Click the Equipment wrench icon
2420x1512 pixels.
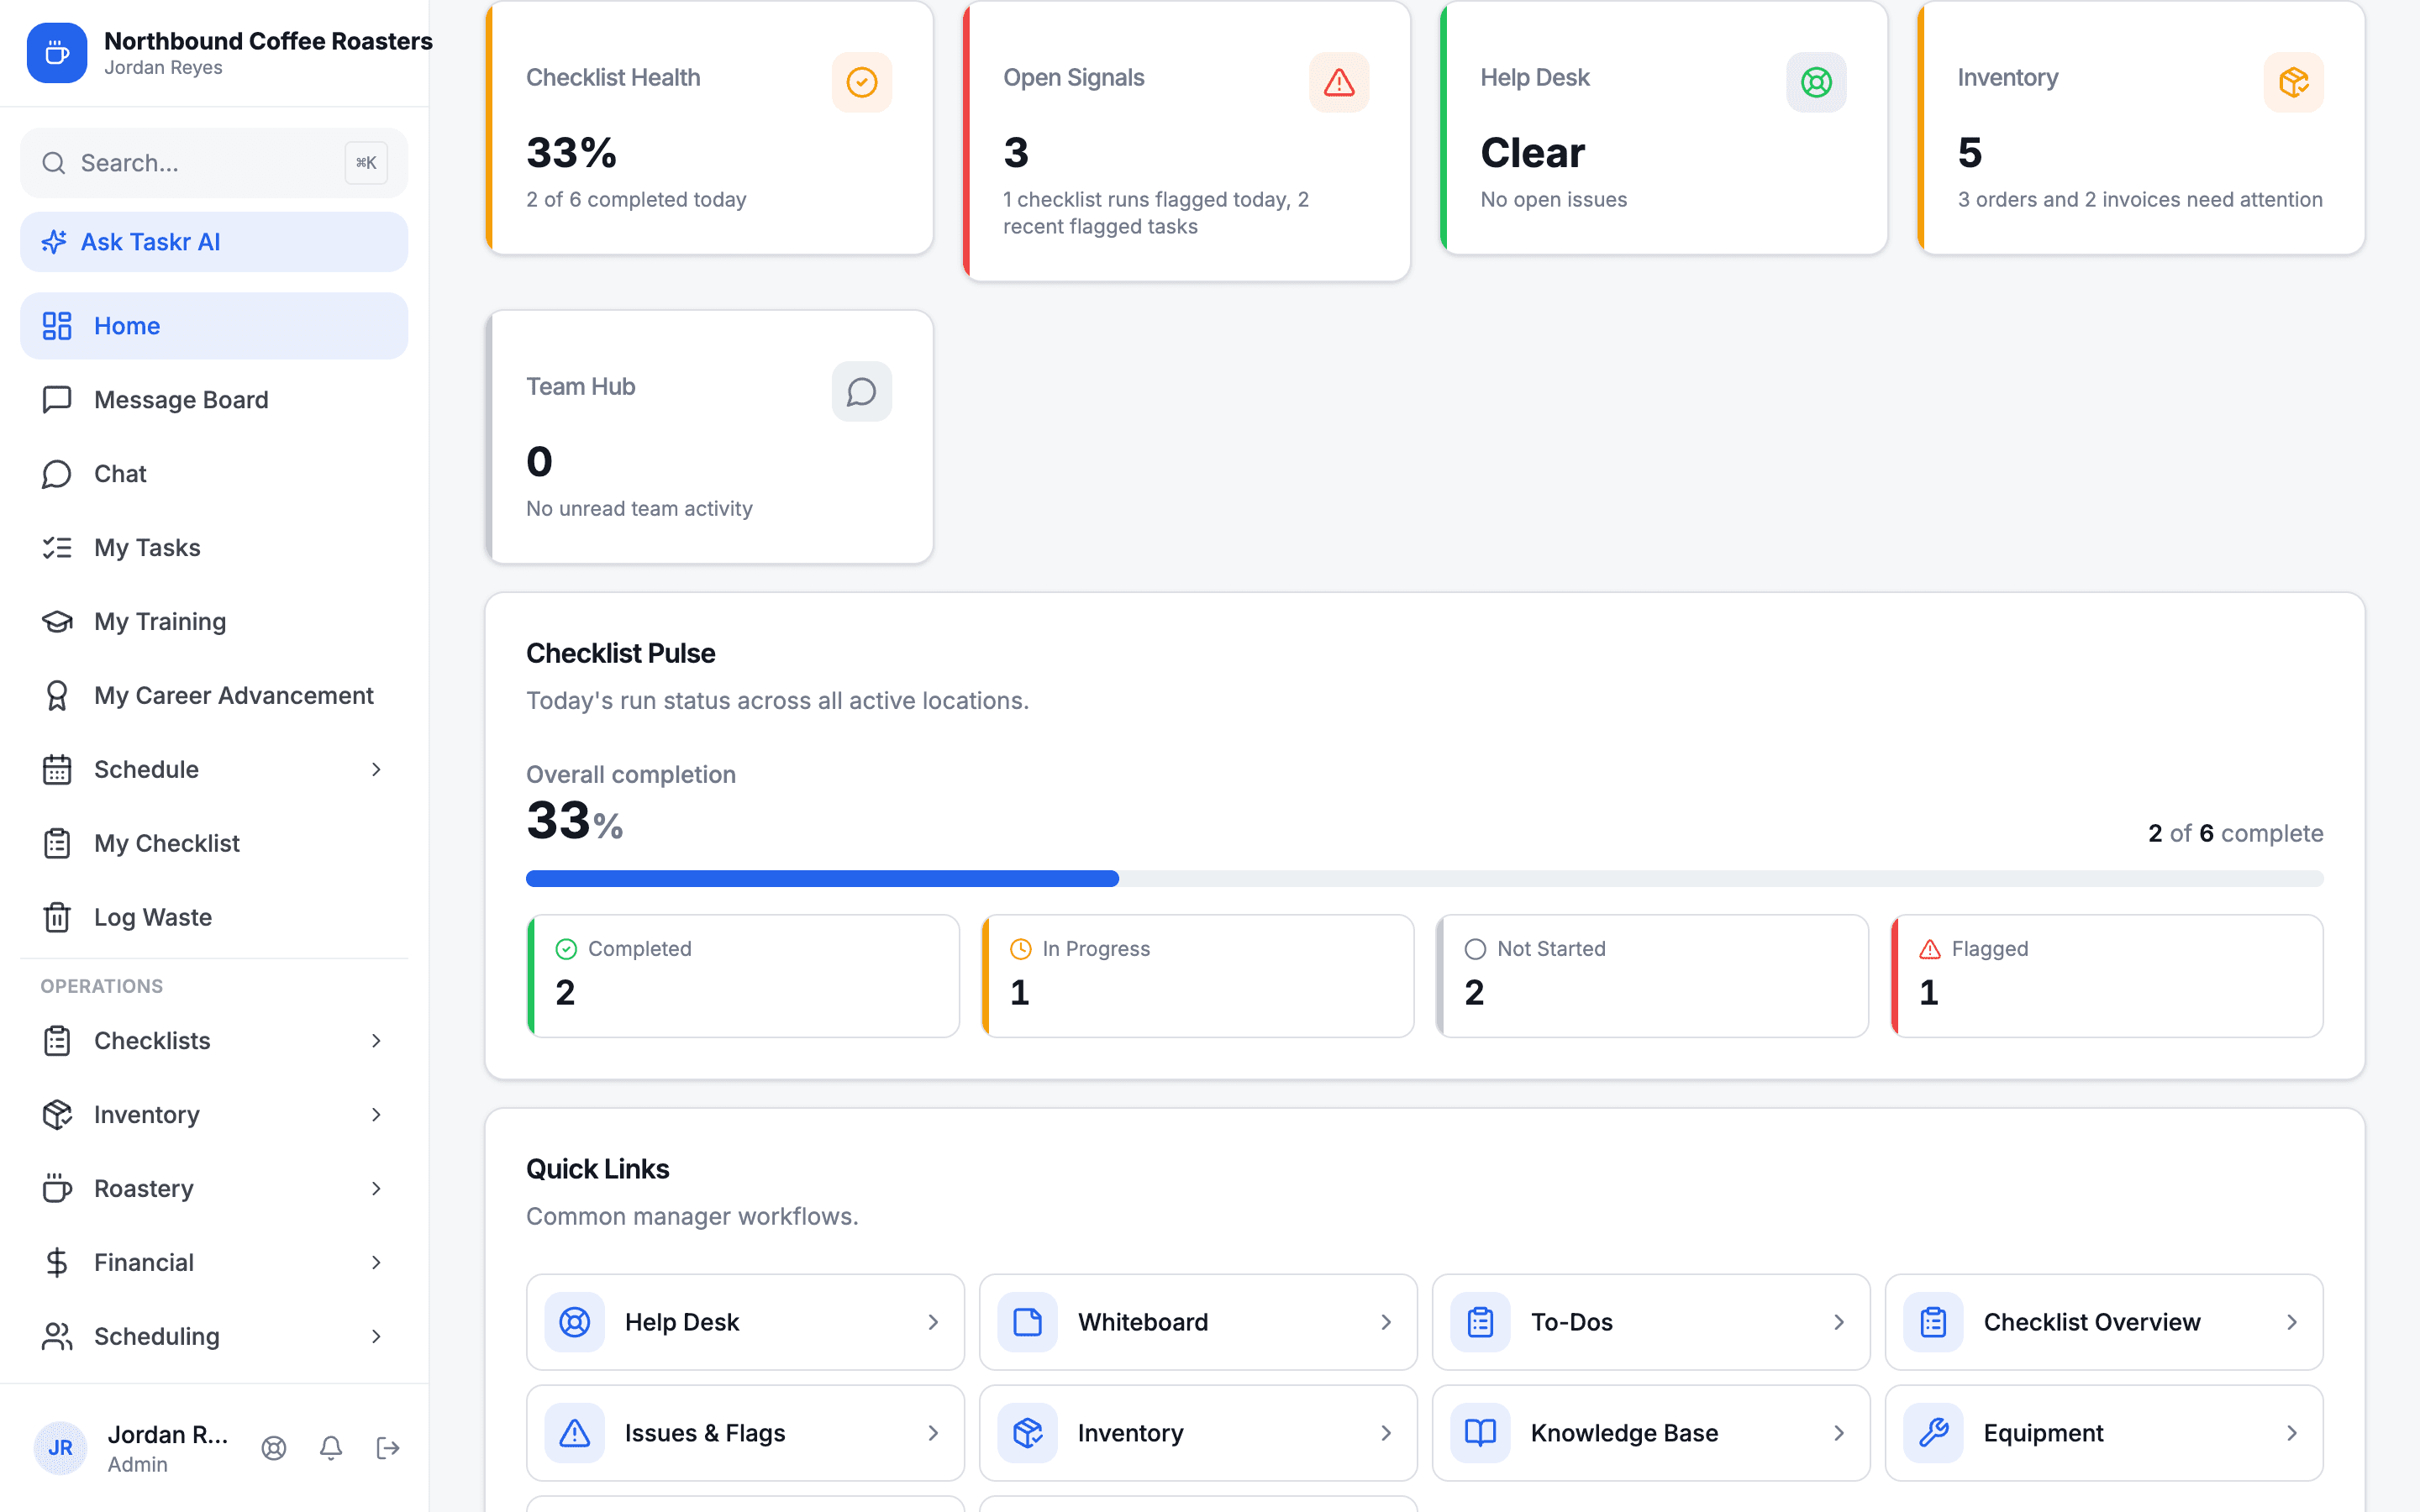[1933, 1433]
